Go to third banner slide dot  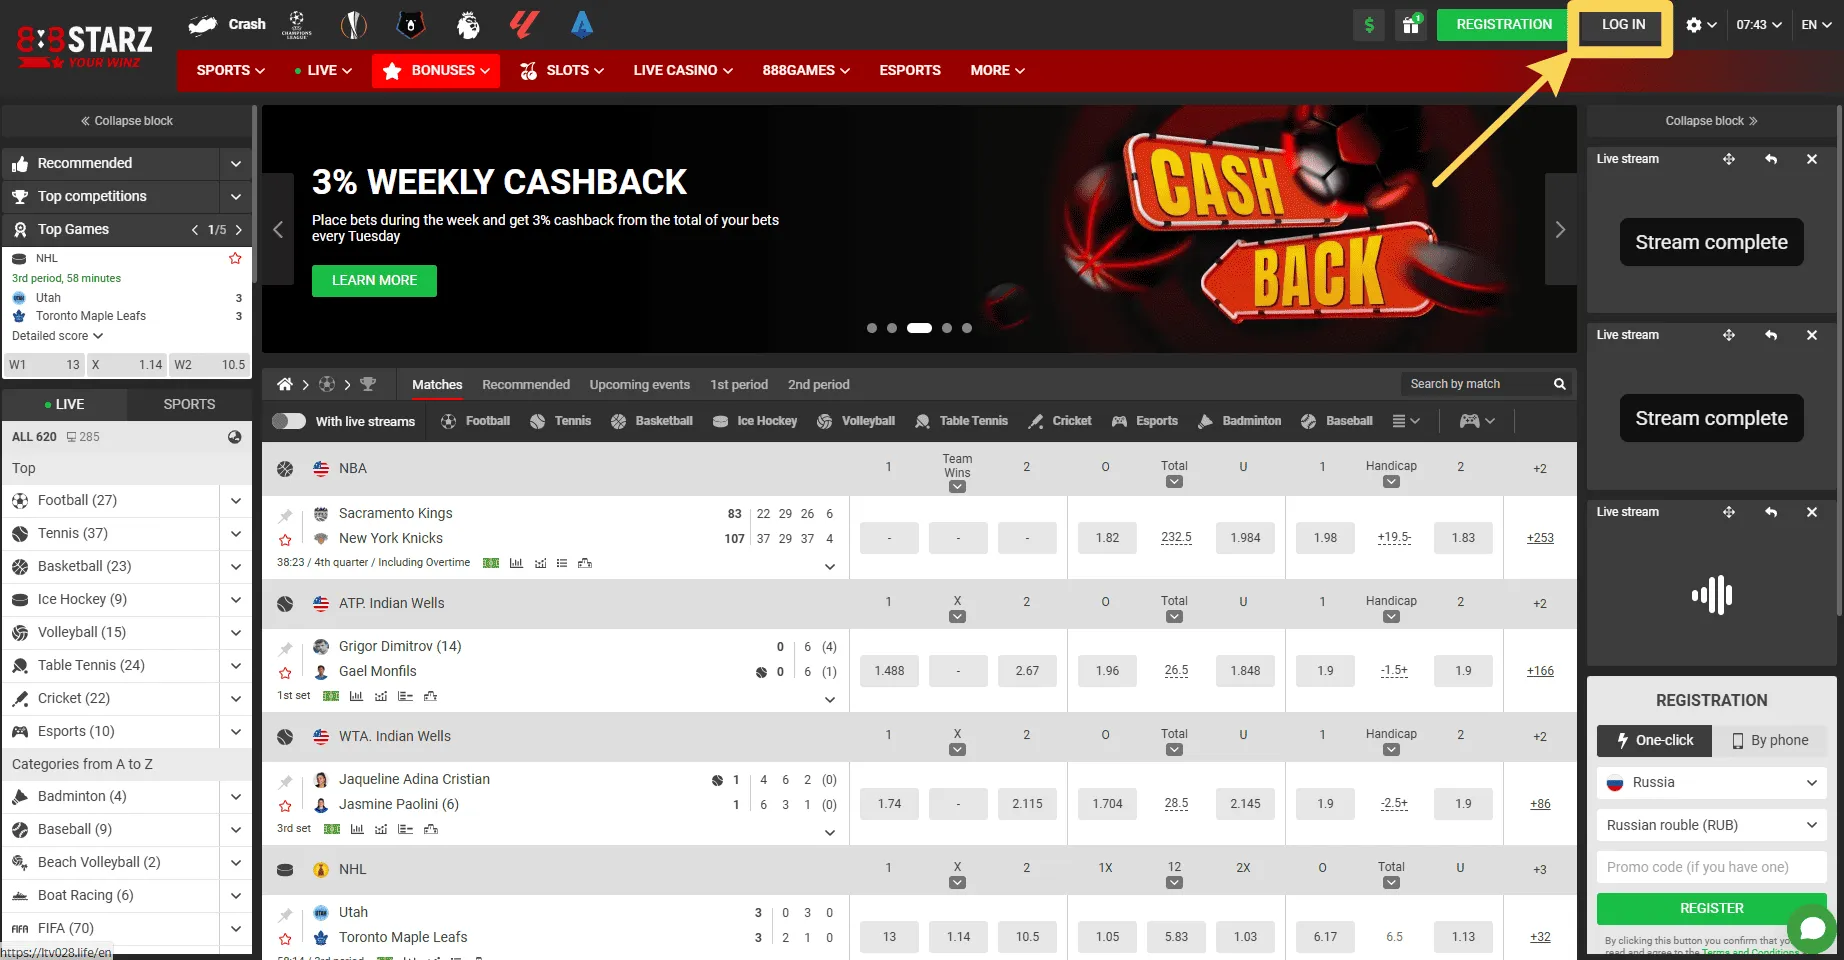[x=919, y=328]
